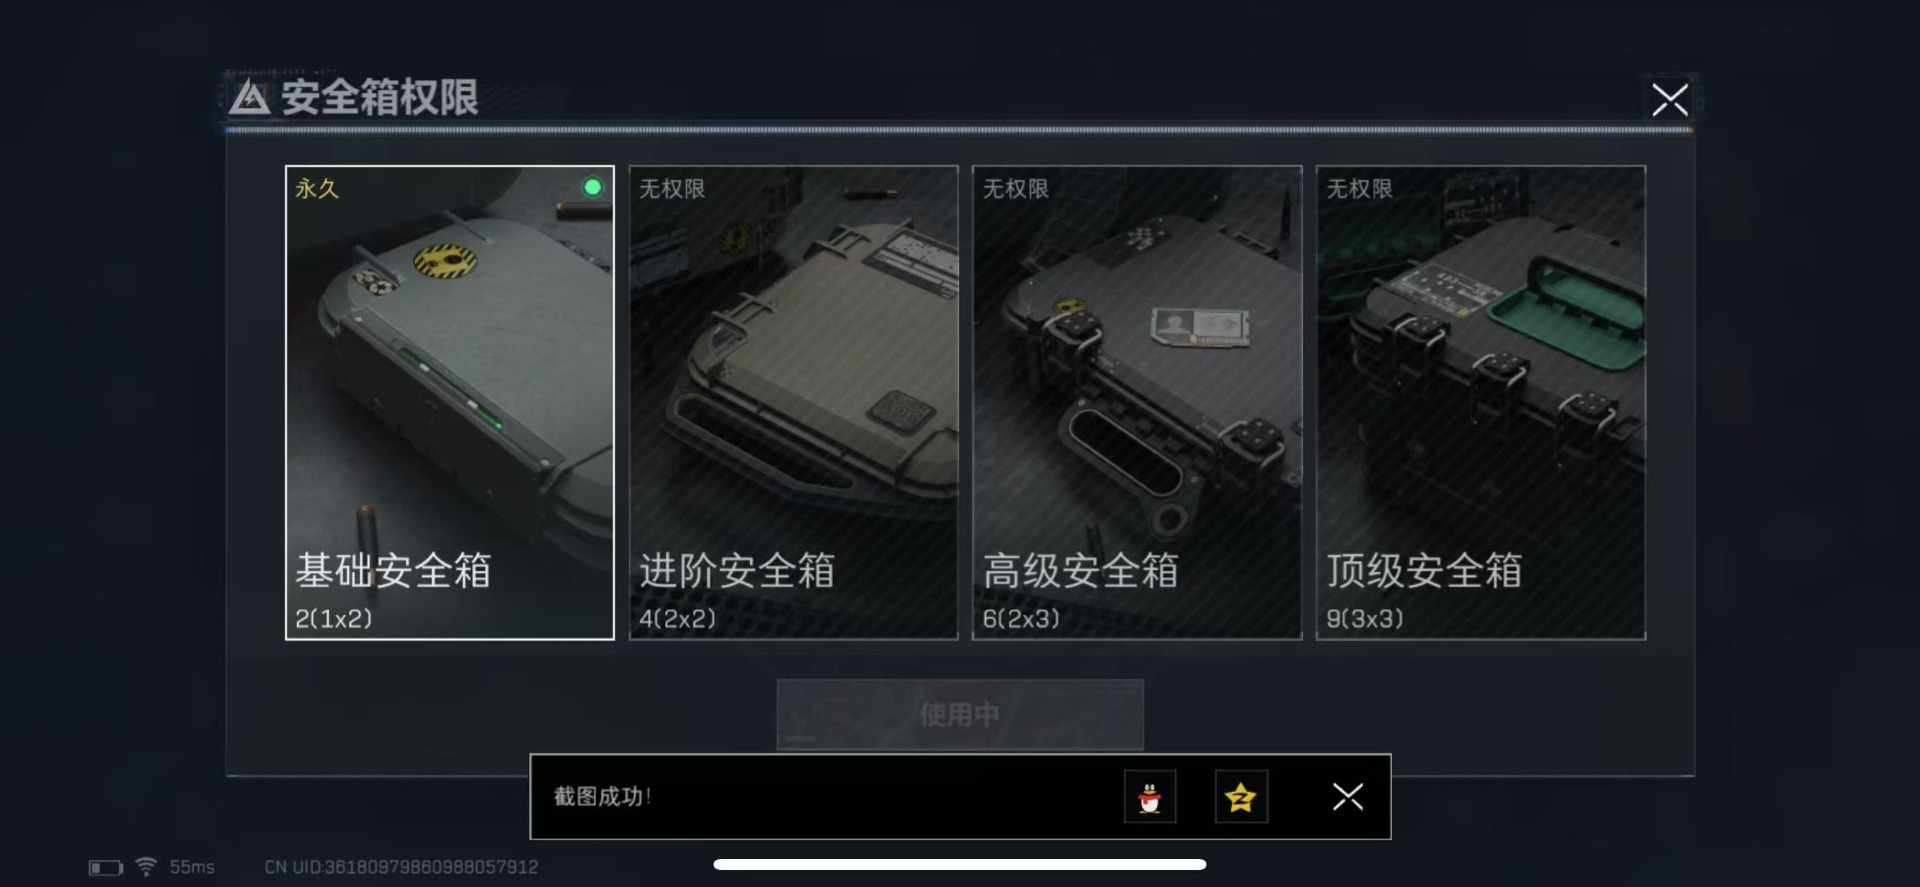Click the triangle logo beside 安全箱权限
The image size is (1920, 887).
point(249,97)
